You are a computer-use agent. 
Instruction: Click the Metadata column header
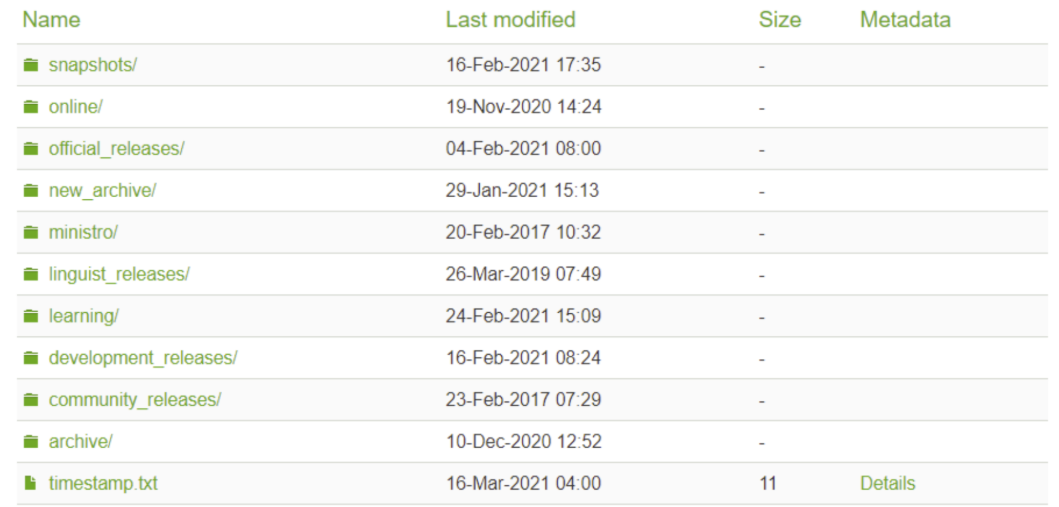[905, 20]
